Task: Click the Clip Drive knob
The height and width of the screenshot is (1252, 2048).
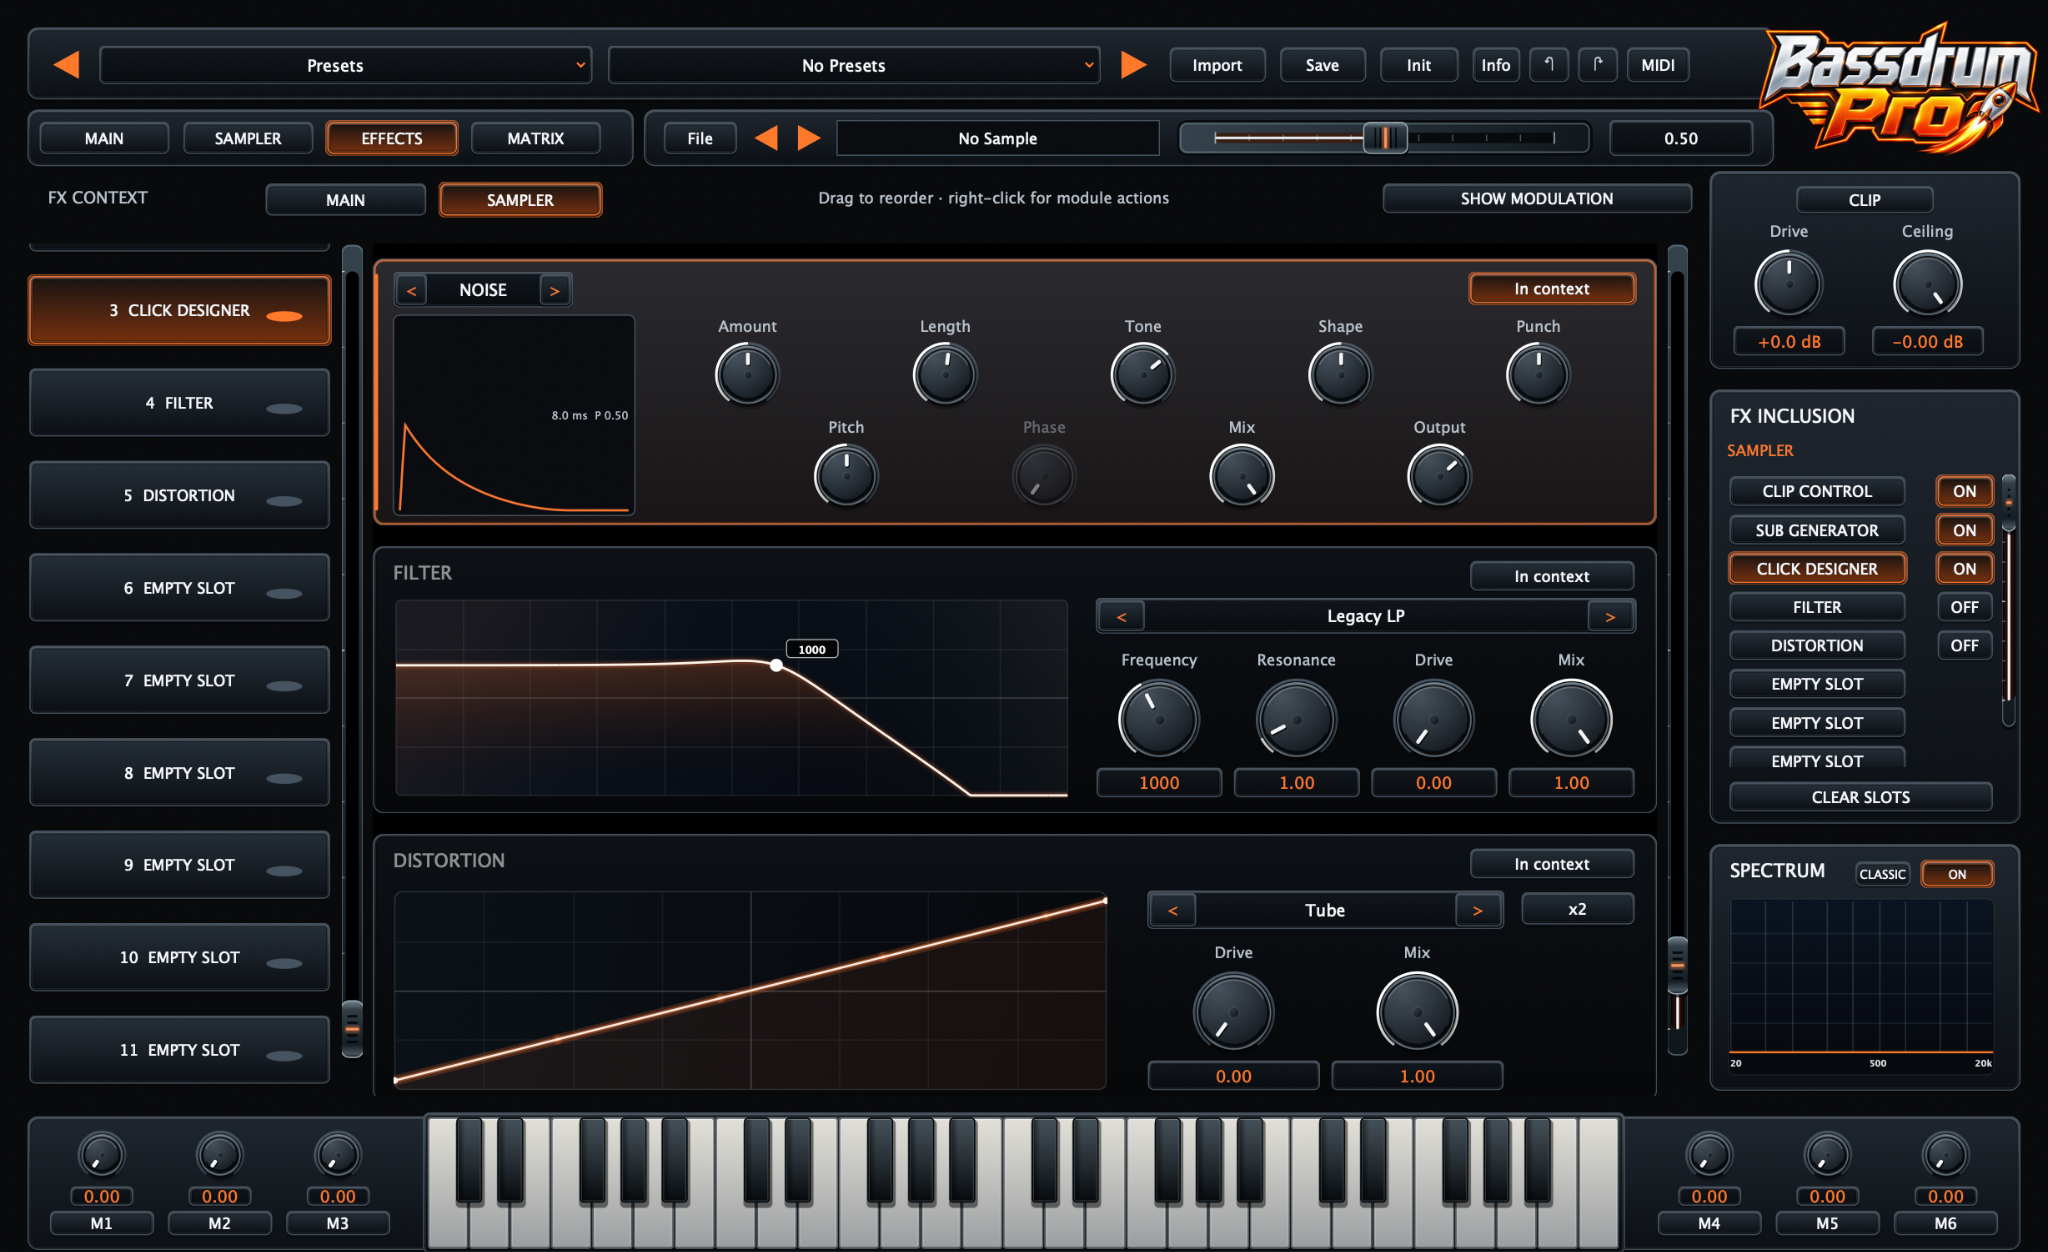Action: click(1788, 283)
